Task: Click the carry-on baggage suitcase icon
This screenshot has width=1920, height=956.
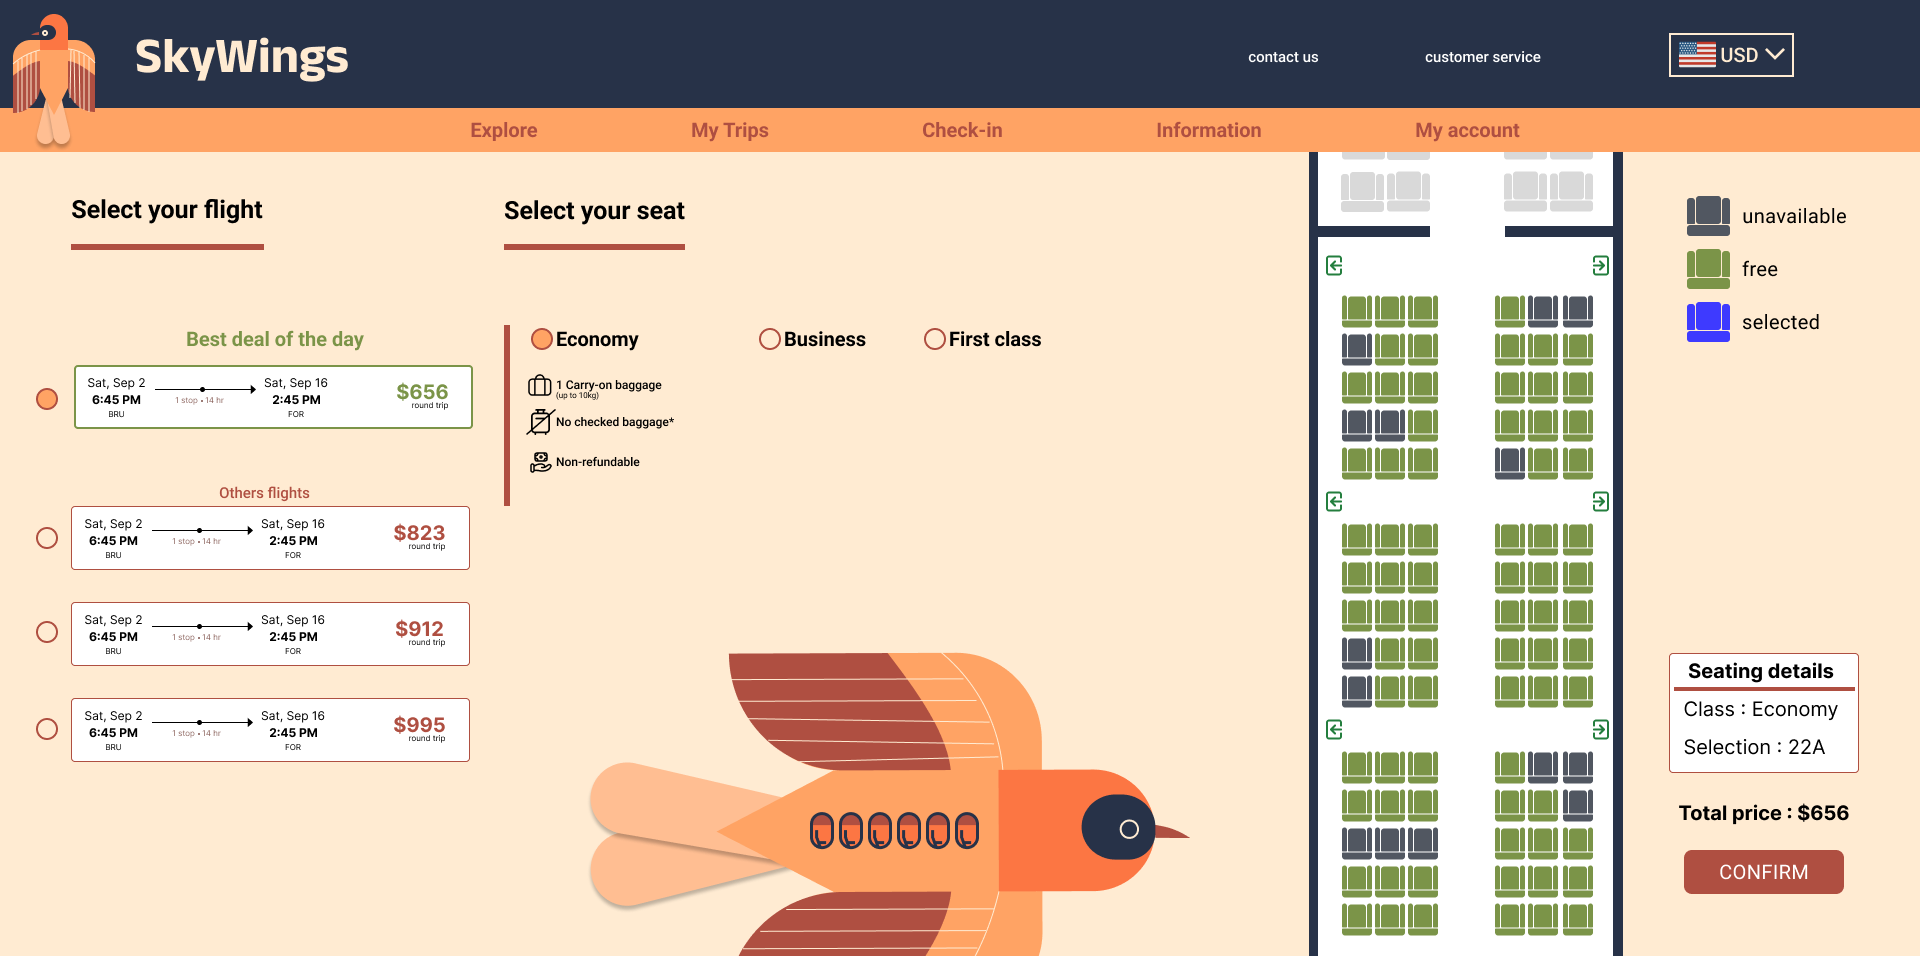Action: coord(539,386)
